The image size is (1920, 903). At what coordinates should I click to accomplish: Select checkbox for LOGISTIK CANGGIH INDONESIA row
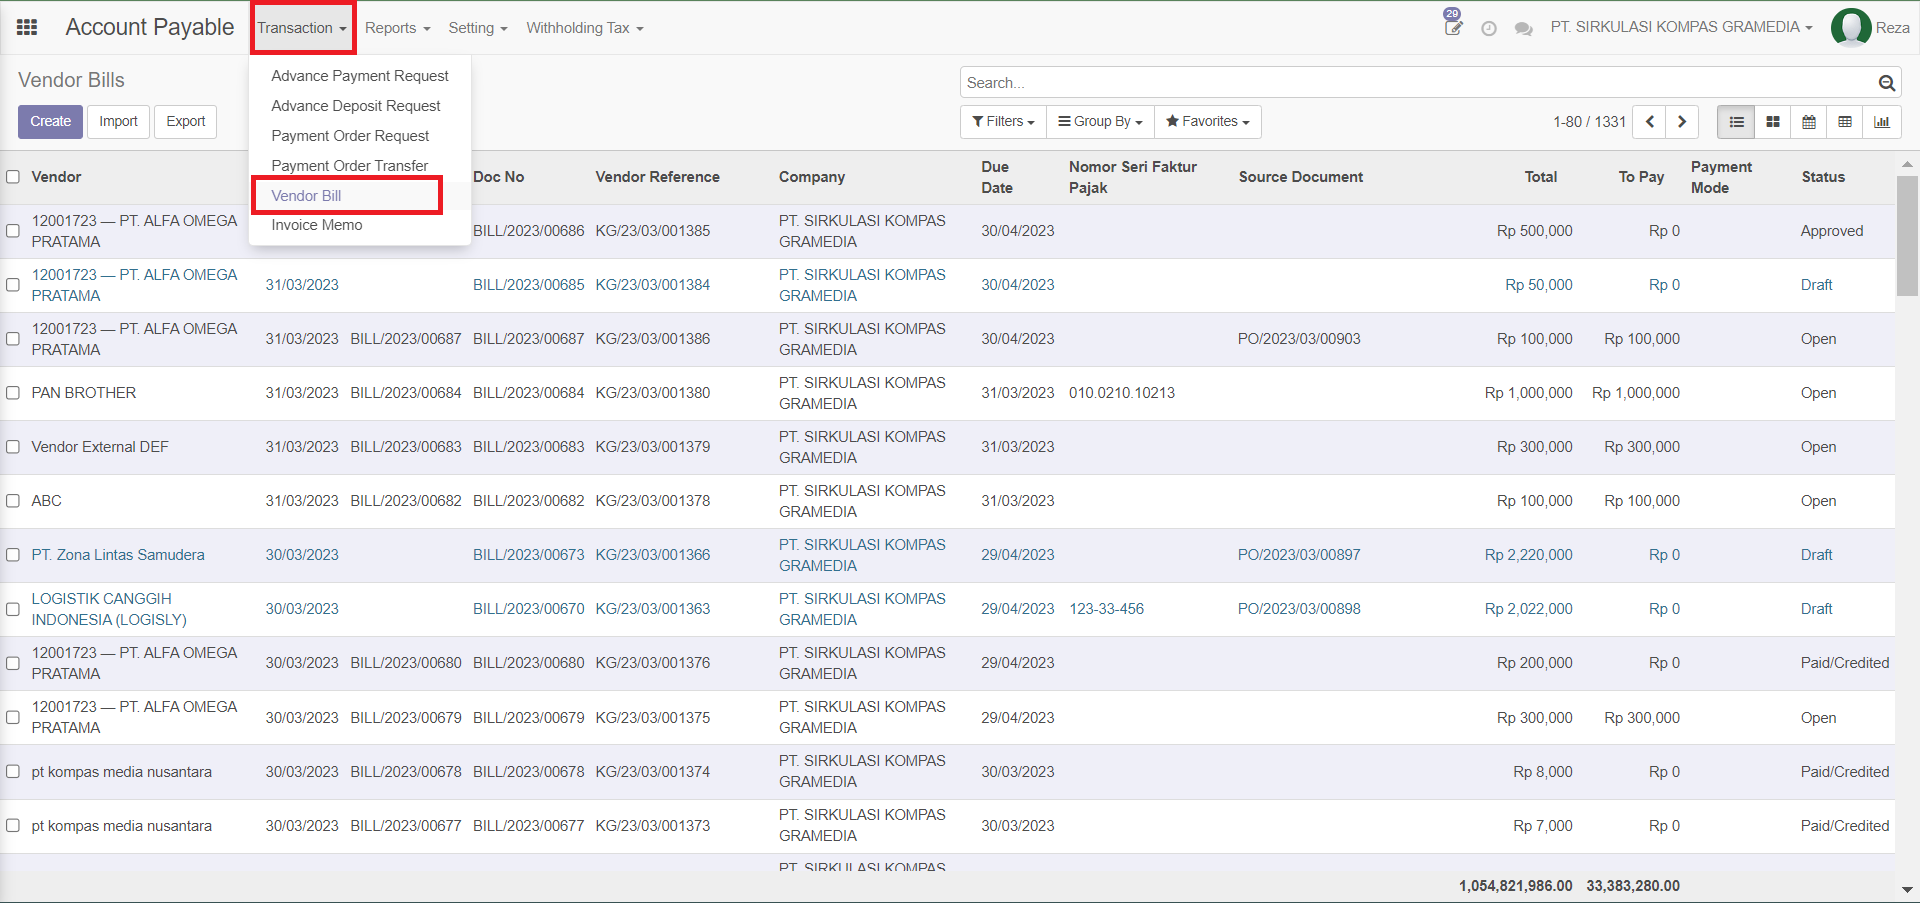point(13,609)
